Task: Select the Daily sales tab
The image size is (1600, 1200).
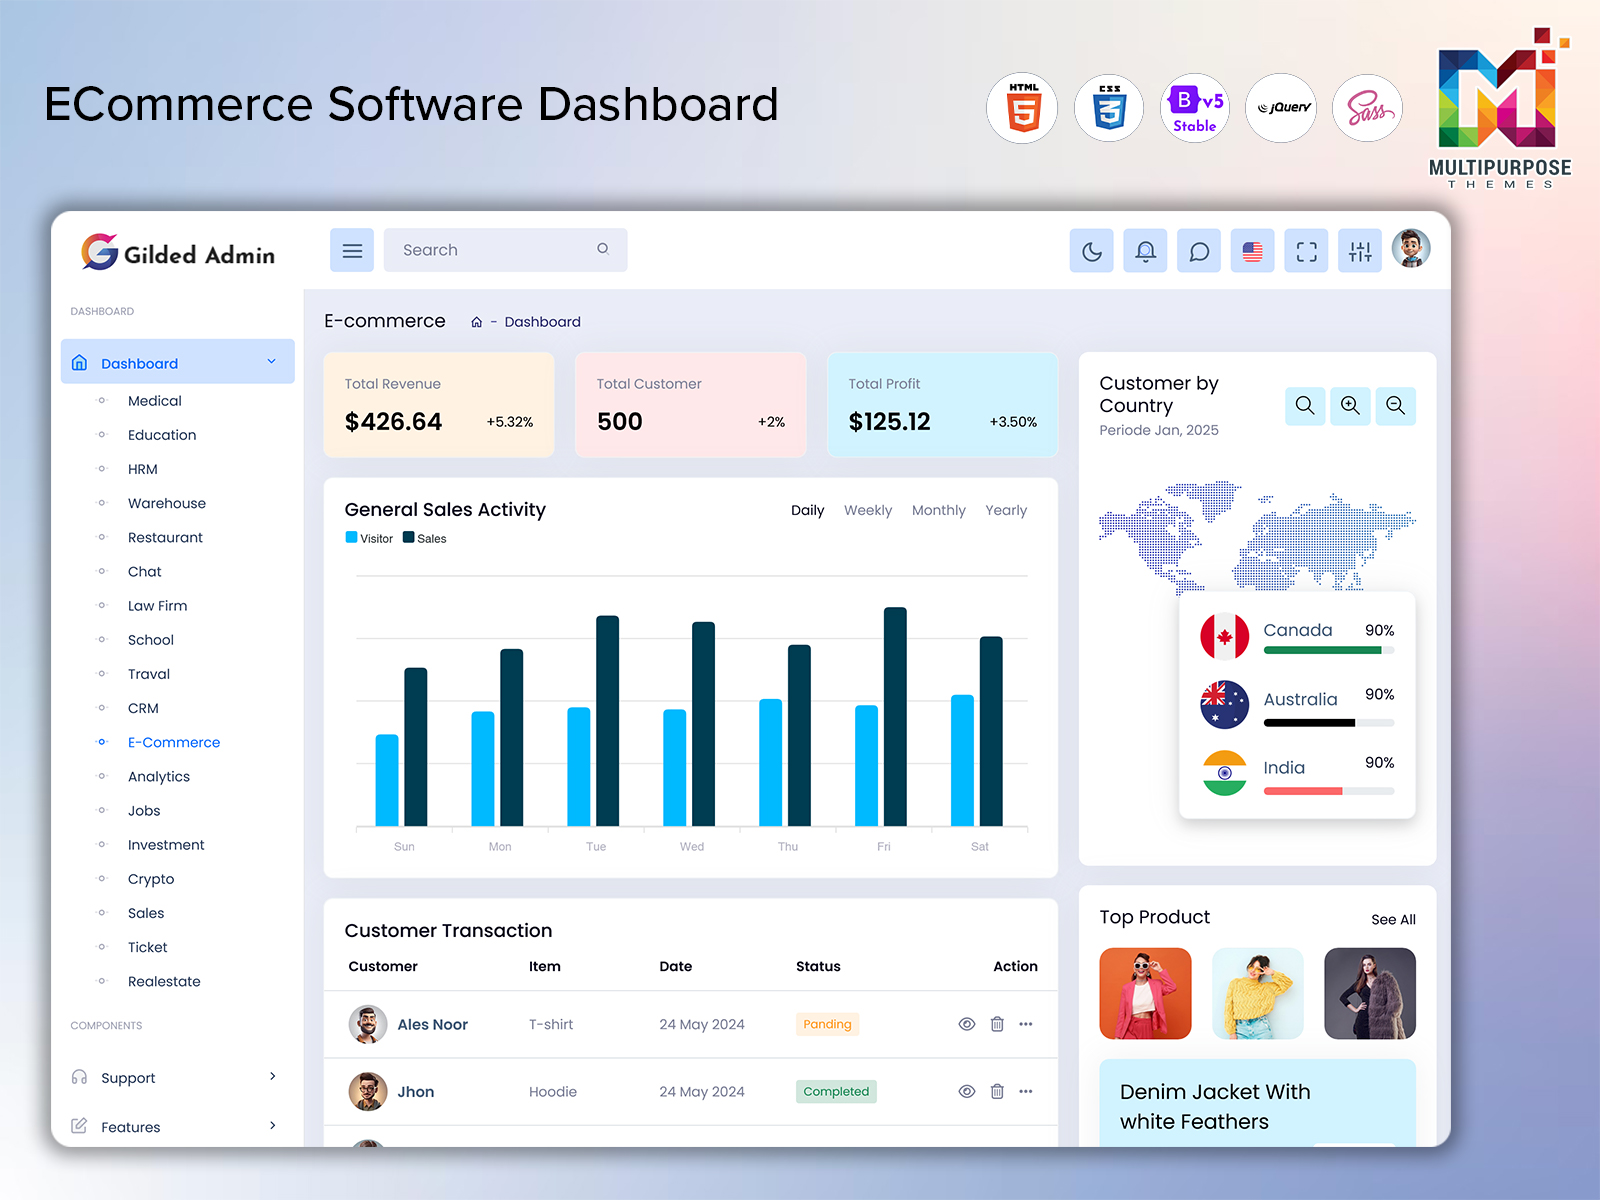Action: [808, 510]
